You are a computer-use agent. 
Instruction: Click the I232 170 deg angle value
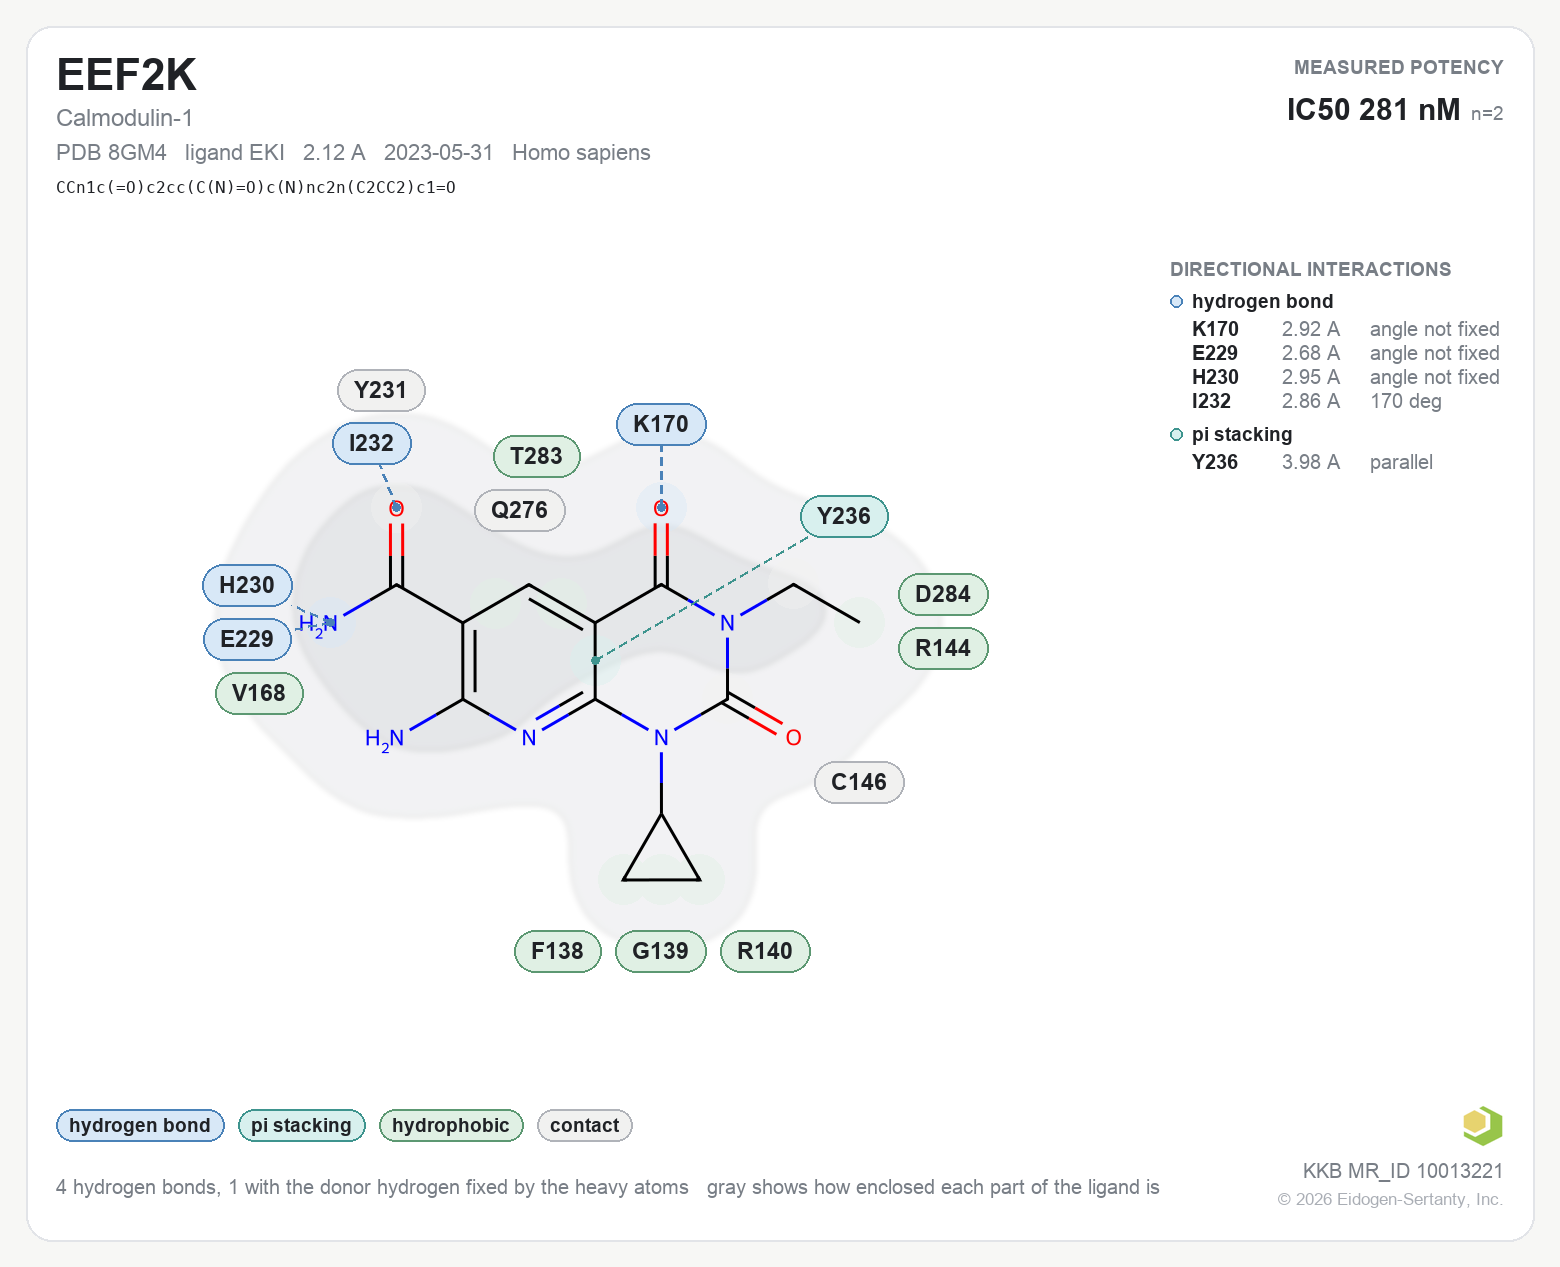[1406, 401]
